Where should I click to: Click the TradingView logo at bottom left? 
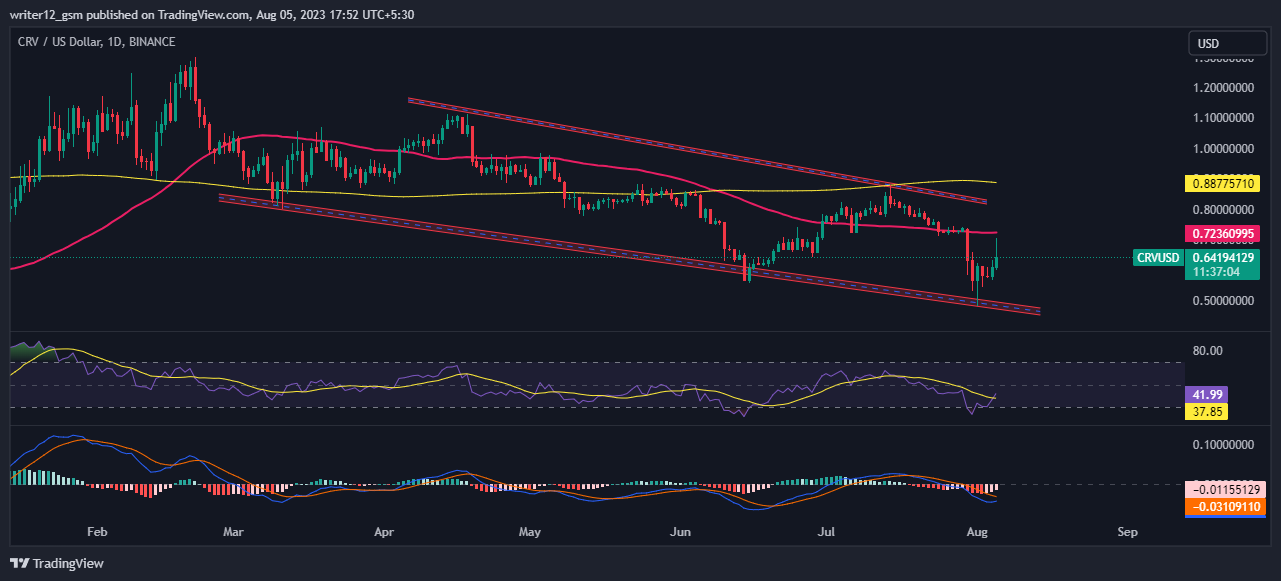point(57,563)
